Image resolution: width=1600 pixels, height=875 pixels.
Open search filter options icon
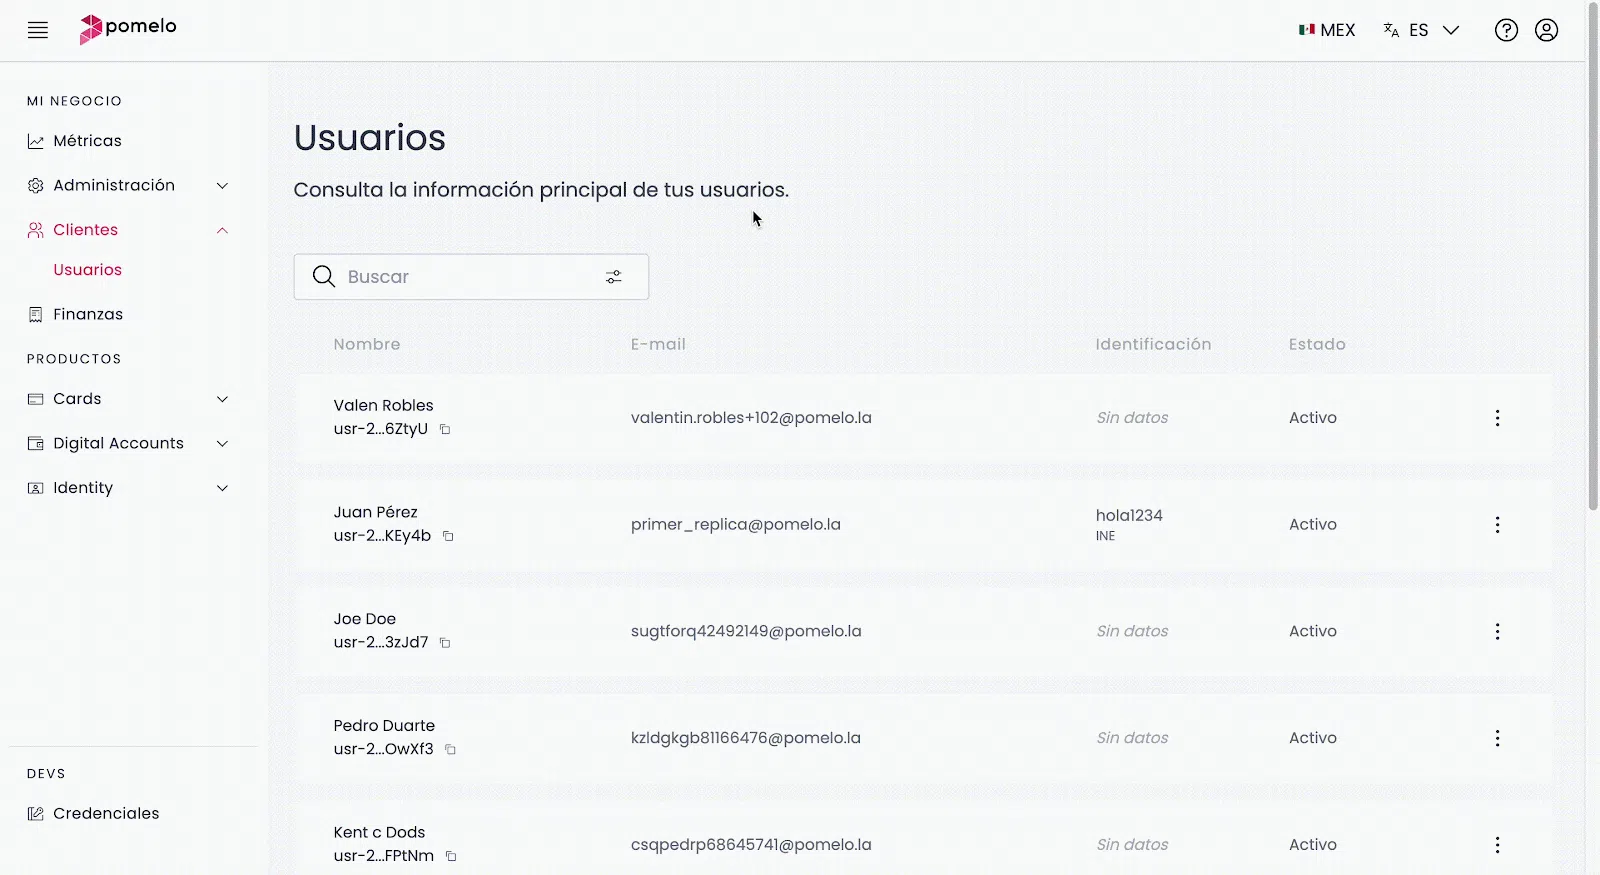(x=614, y=277)
